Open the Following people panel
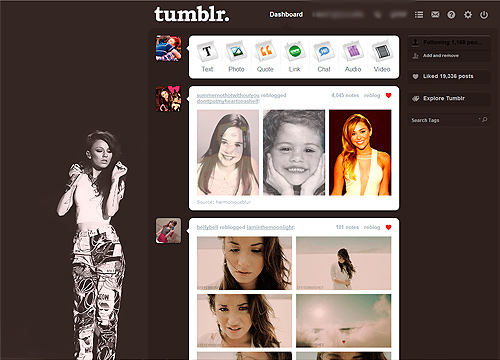 [449, 42]
